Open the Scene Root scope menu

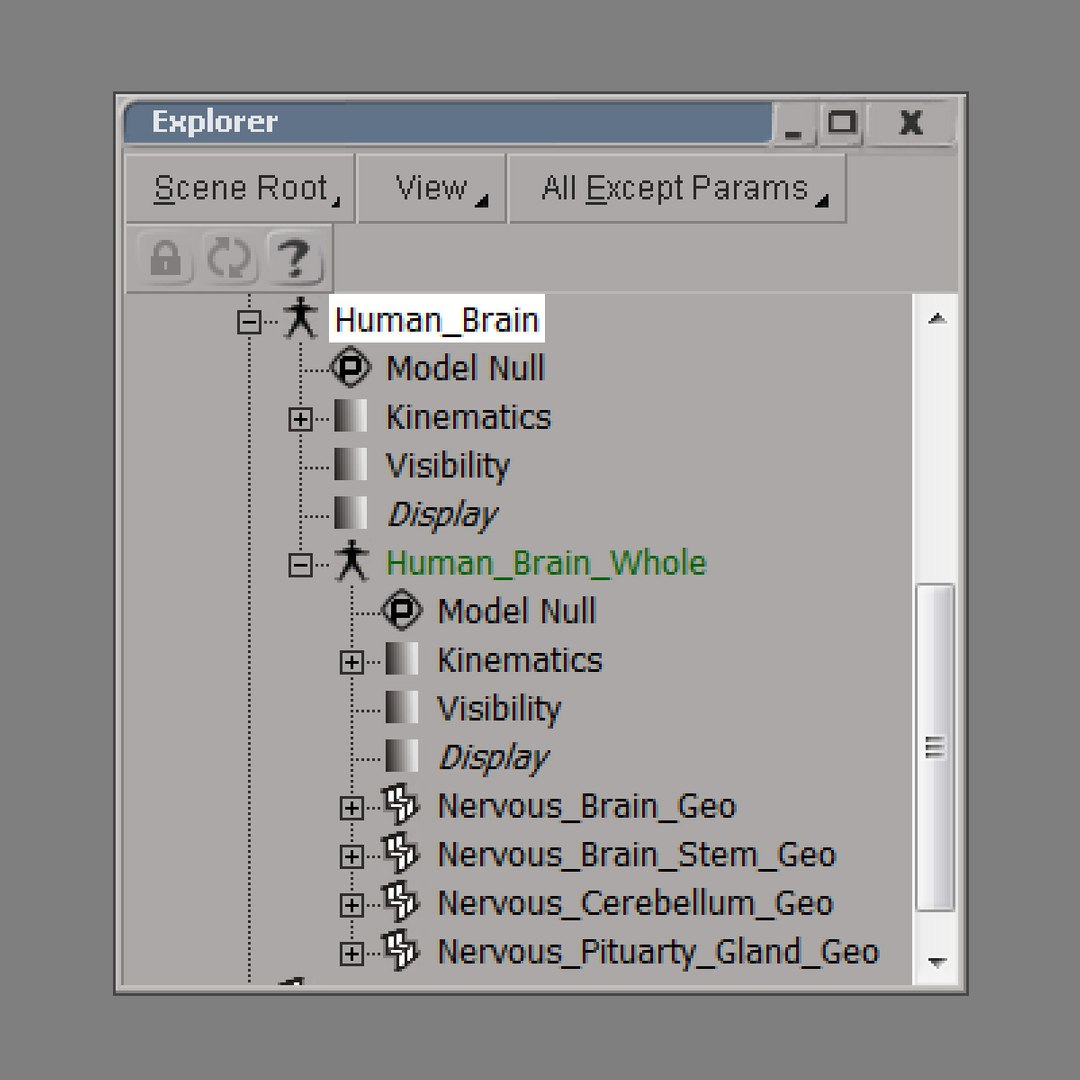[241, 188]
